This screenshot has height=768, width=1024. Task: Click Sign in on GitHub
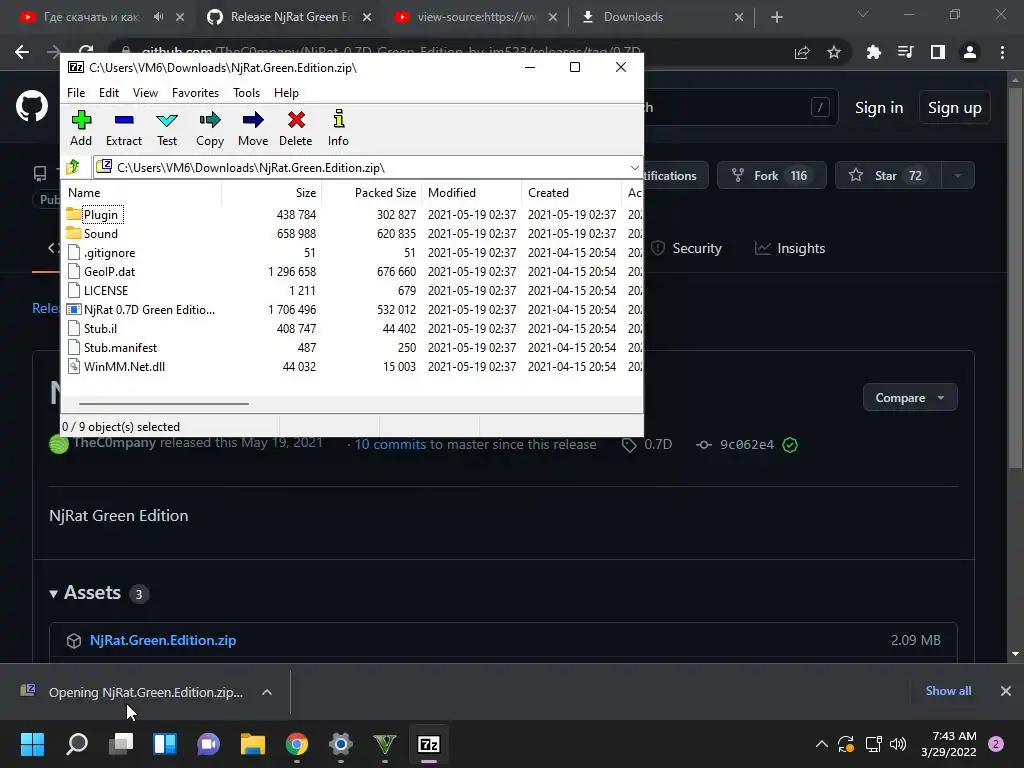coord(879,108)
